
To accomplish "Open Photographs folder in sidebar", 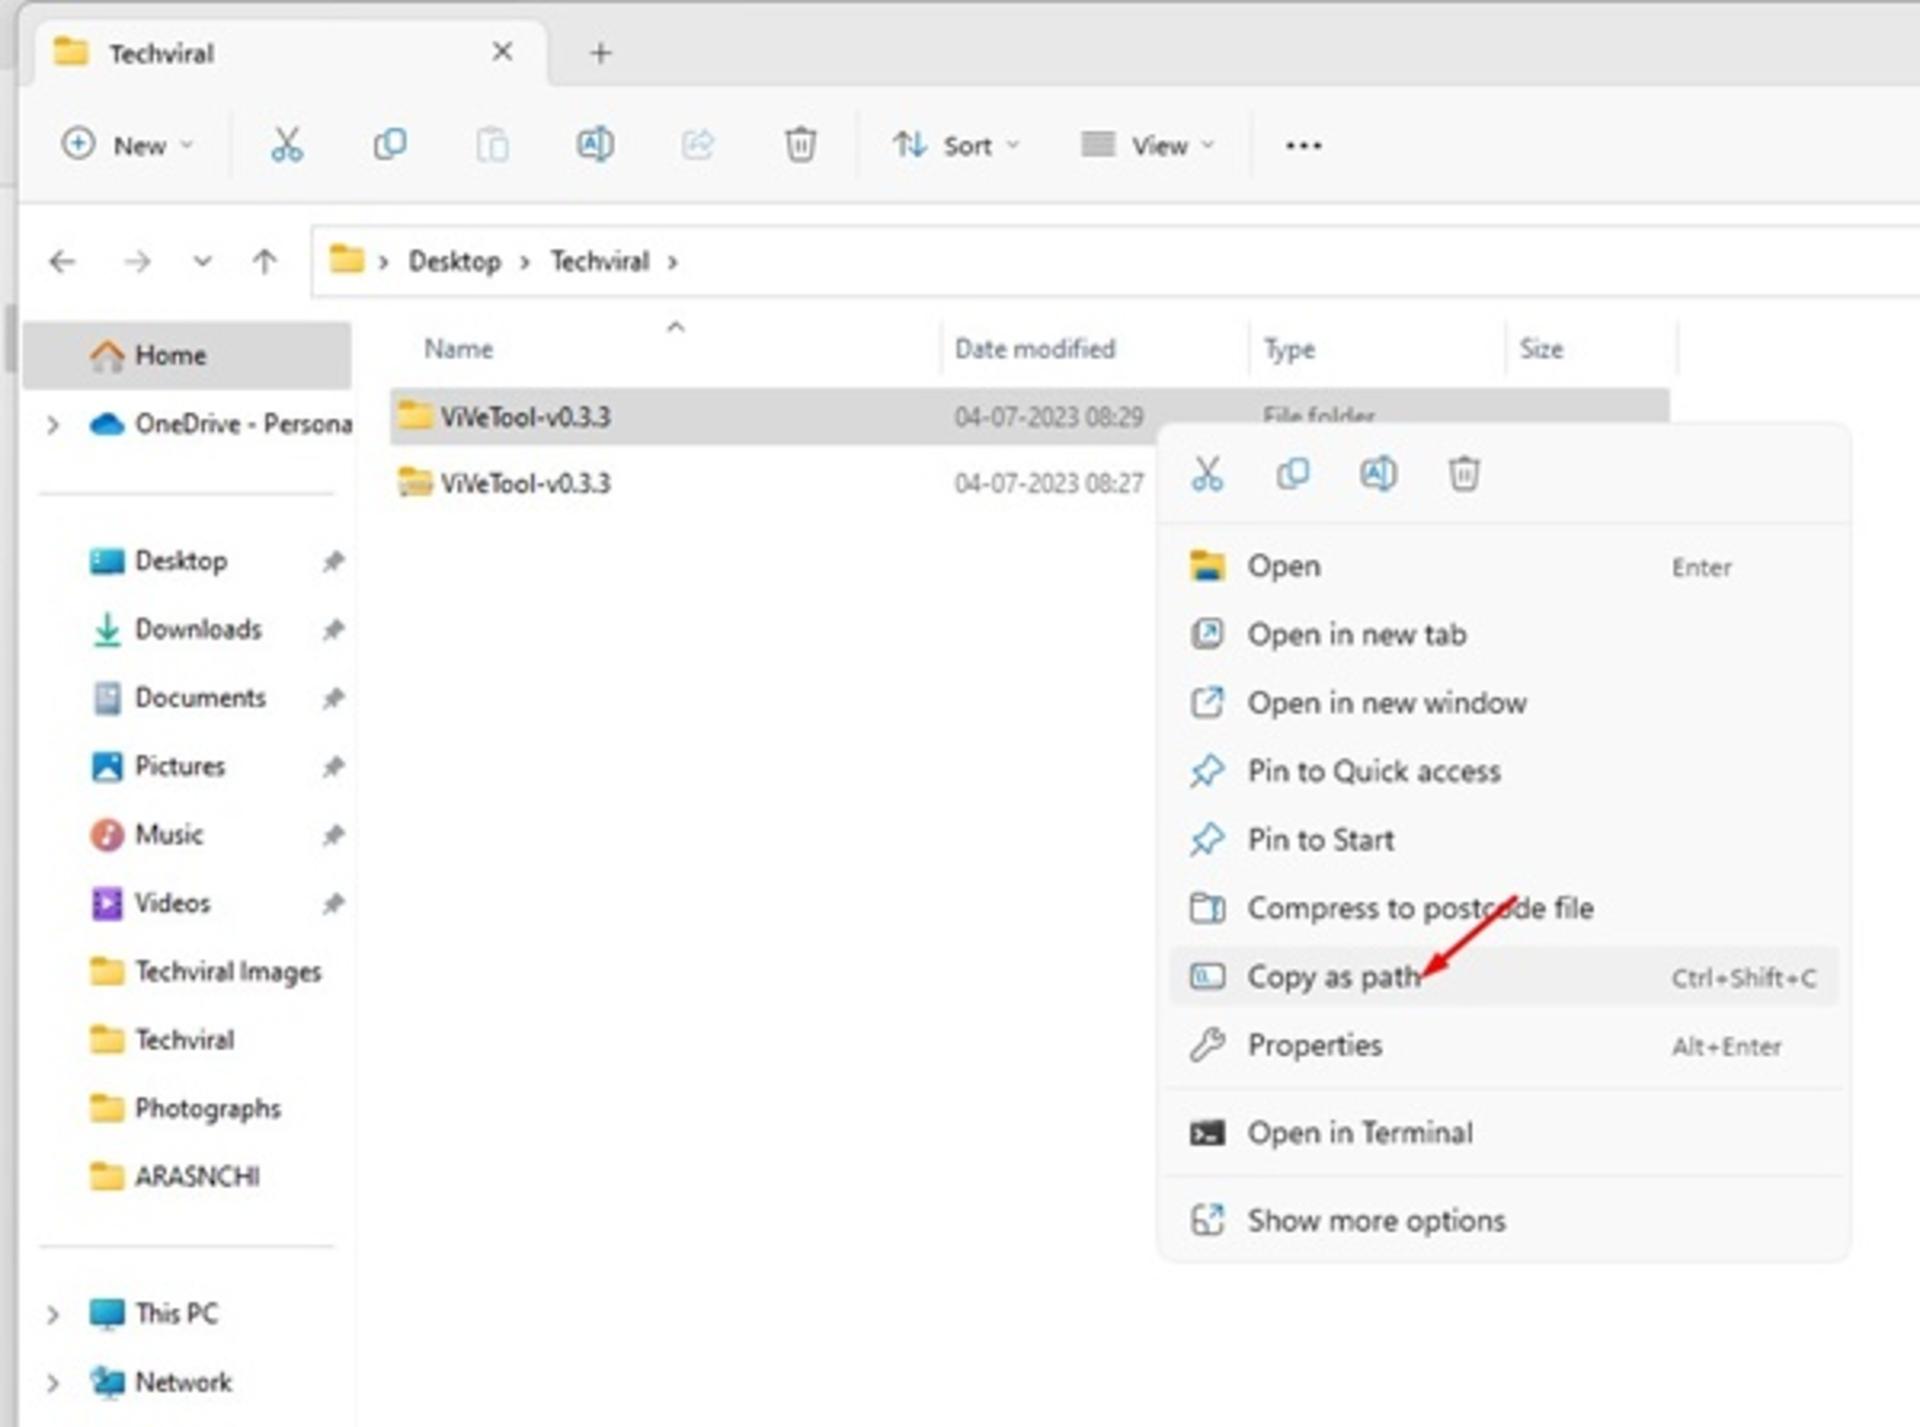I will [186, 1108].
